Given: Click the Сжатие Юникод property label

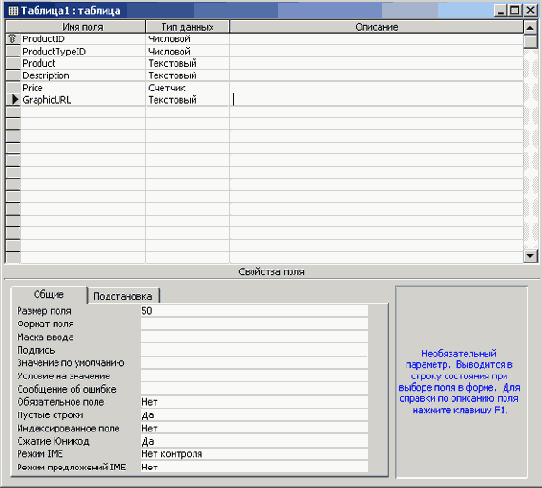Looking at the screenshot, I should [53, 441].
